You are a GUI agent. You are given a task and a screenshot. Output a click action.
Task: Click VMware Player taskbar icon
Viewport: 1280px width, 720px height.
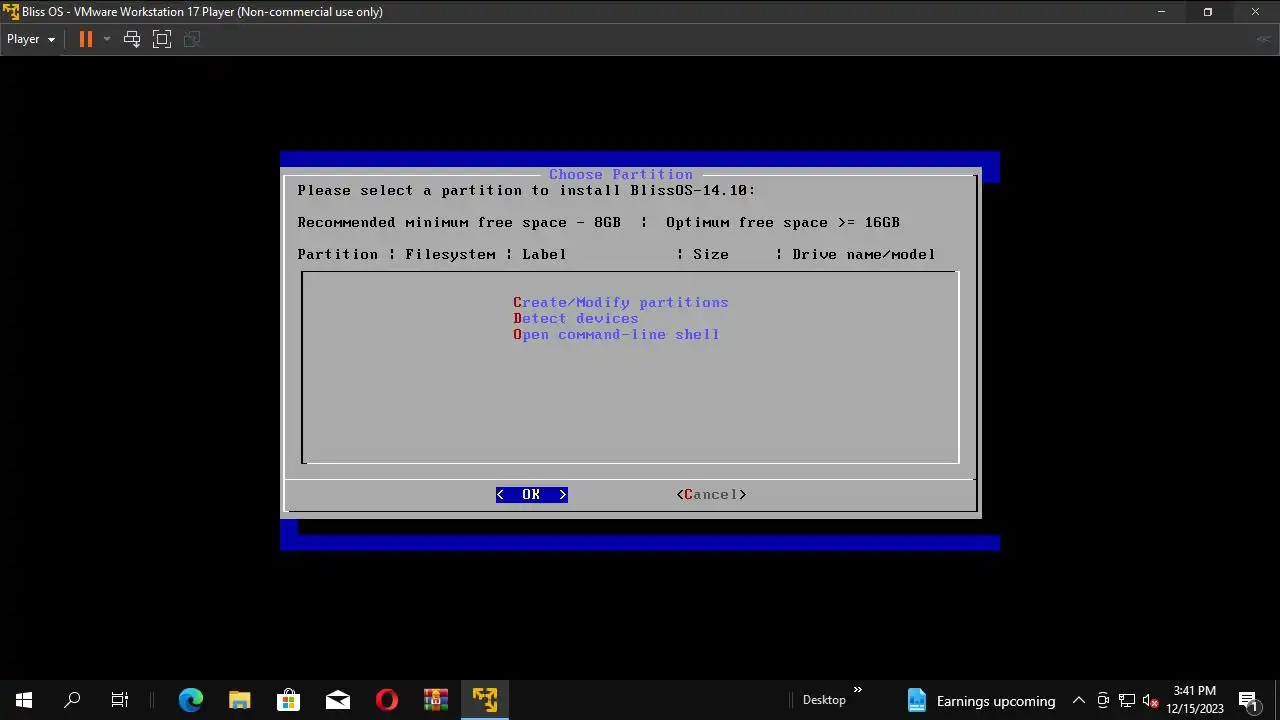(484, 700)
